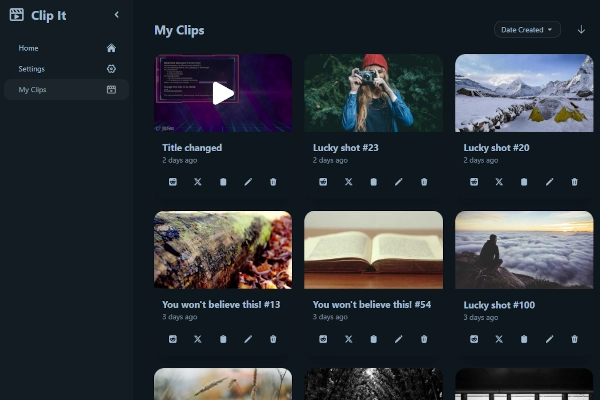Edit Lucky shot #20 with pencil icon
Viewport: 600px width, 400px height.
click(549, 182)
